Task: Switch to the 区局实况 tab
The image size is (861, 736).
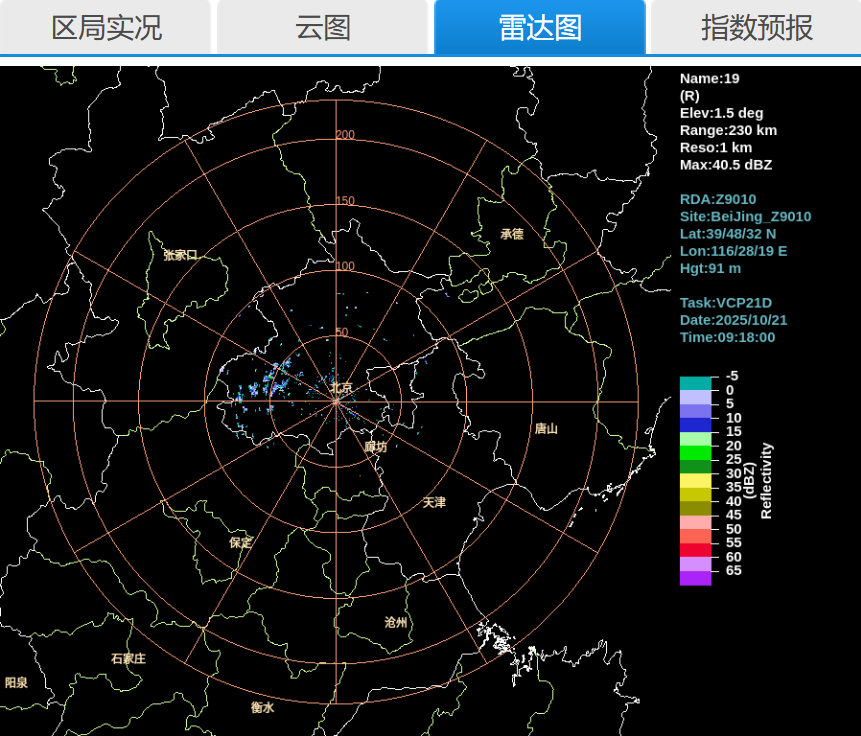Action: pos(106,27)
